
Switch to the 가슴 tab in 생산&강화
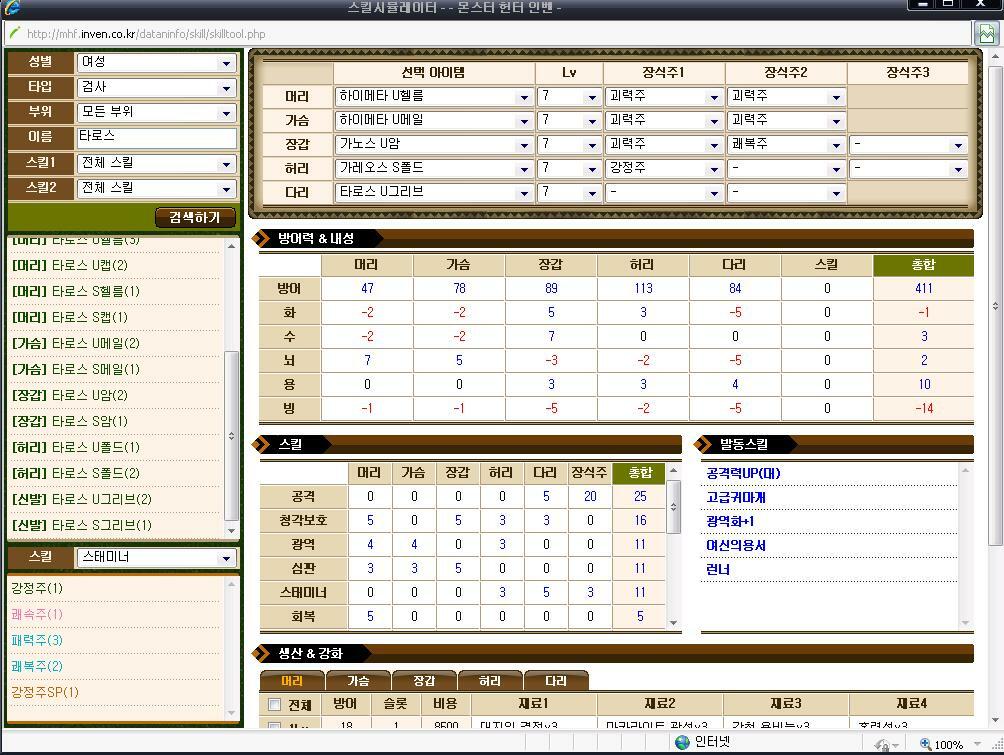tap(357, 679)
